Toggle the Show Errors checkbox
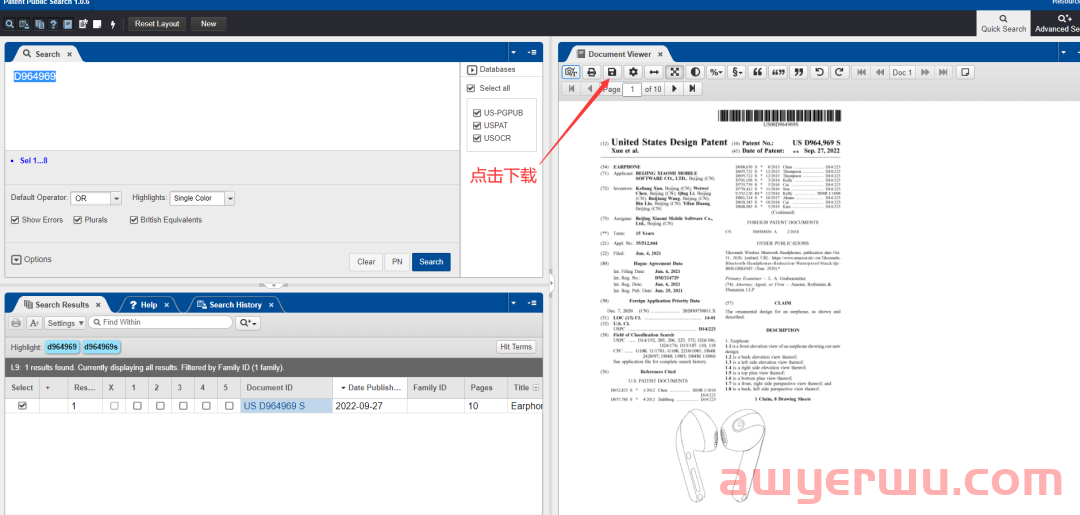 (15, 220)
